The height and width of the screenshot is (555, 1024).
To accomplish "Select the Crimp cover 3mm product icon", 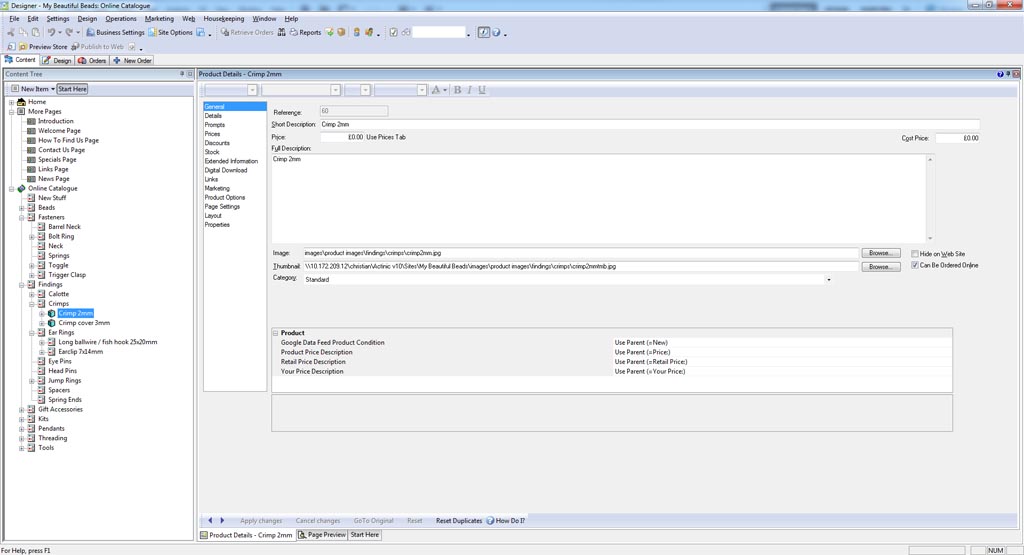I will (x=51, y=323).
